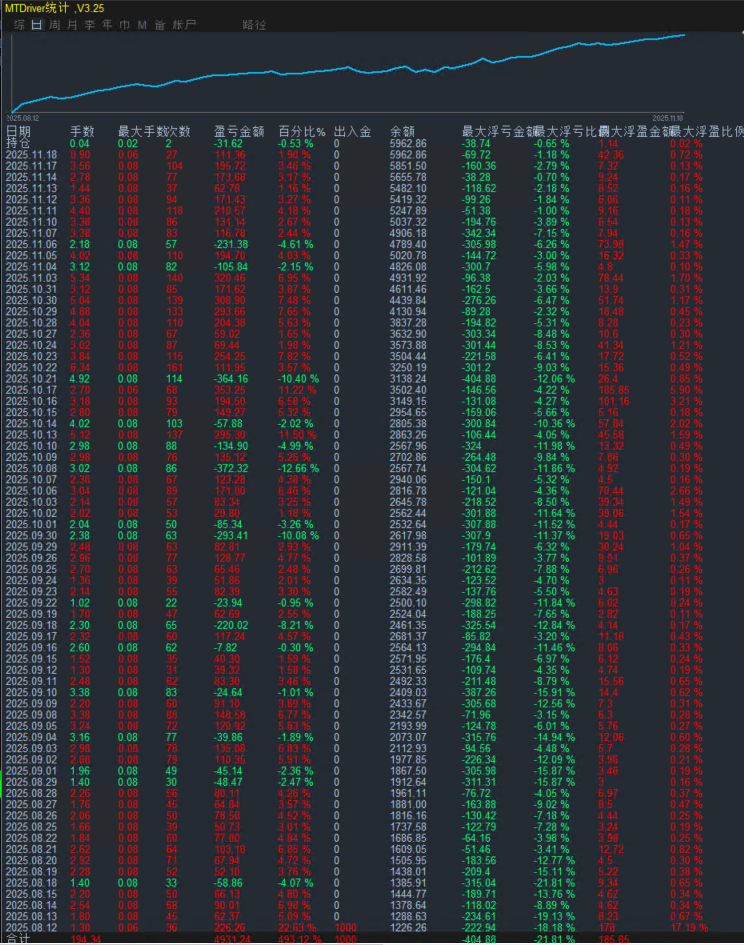Open the 周 weekly statistics tab
The height and width of the screenshot is (945, 744).
pos(55,25)
